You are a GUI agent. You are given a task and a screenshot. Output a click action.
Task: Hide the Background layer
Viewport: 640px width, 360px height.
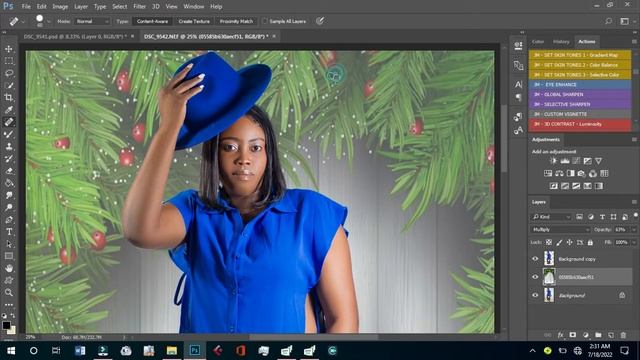point(535,295)
